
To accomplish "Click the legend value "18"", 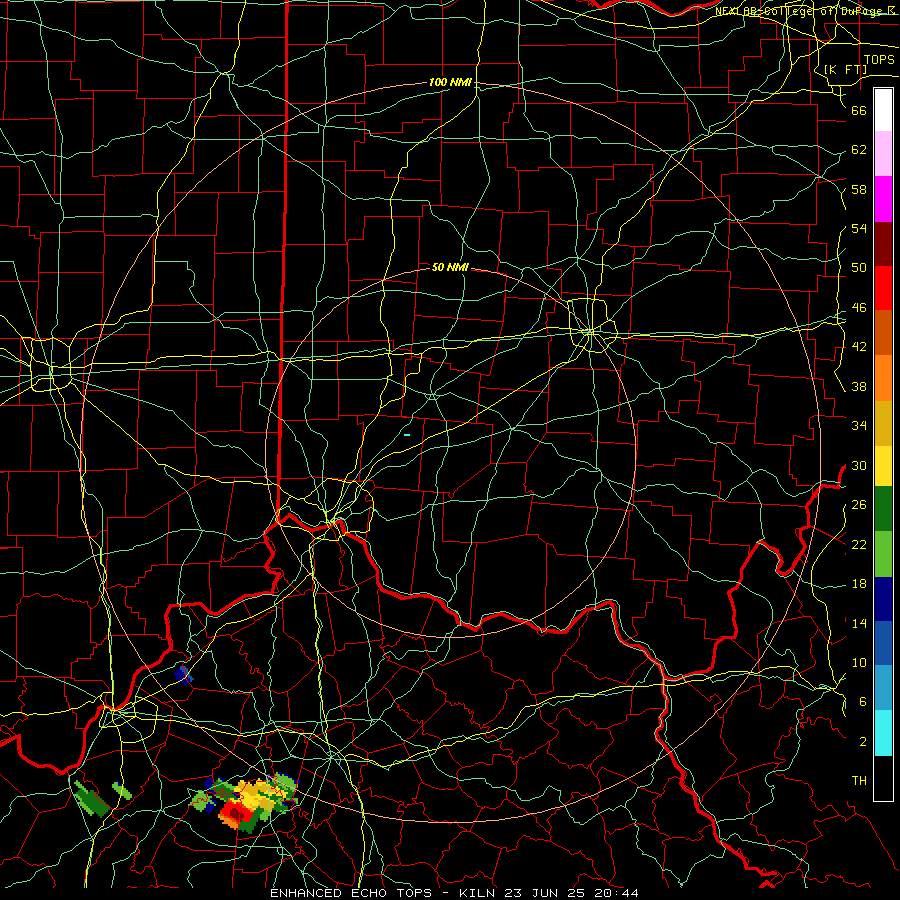I will (859, 584).
